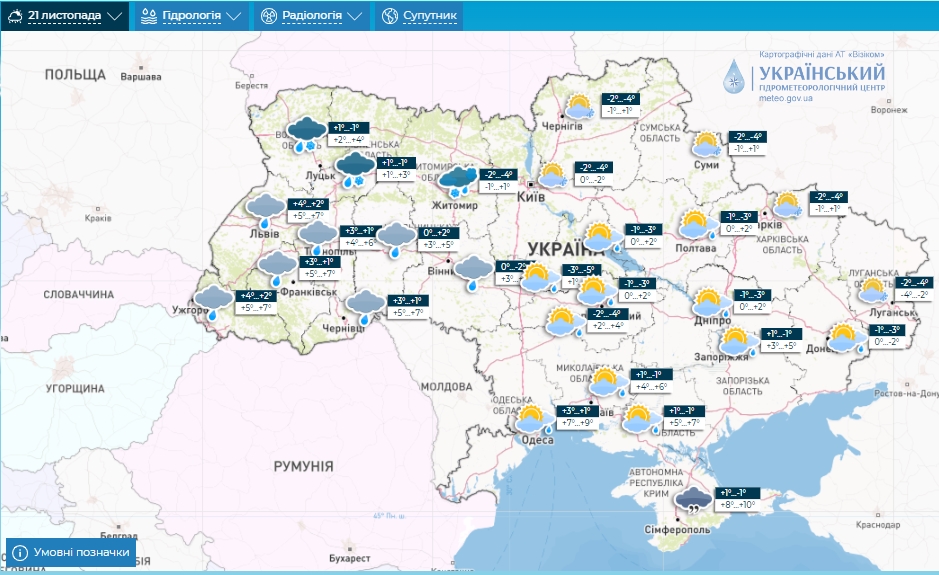
Task: Click the Краснодар city label
Action: click(878, 525)
